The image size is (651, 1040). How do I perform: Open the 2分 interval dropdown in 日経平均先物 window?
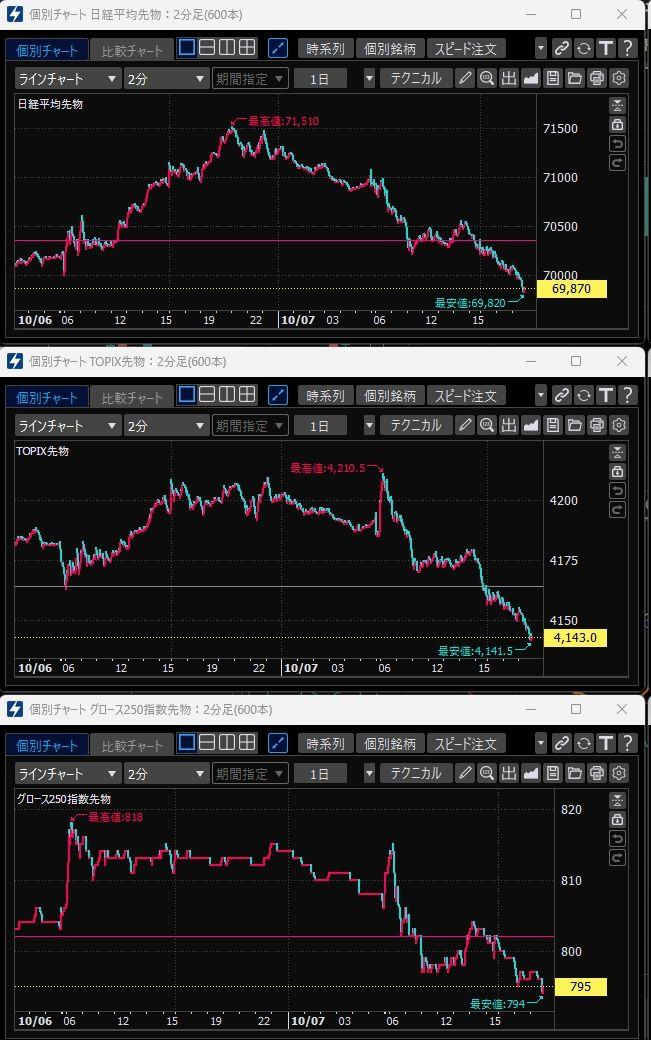click(x=166, y=79)
